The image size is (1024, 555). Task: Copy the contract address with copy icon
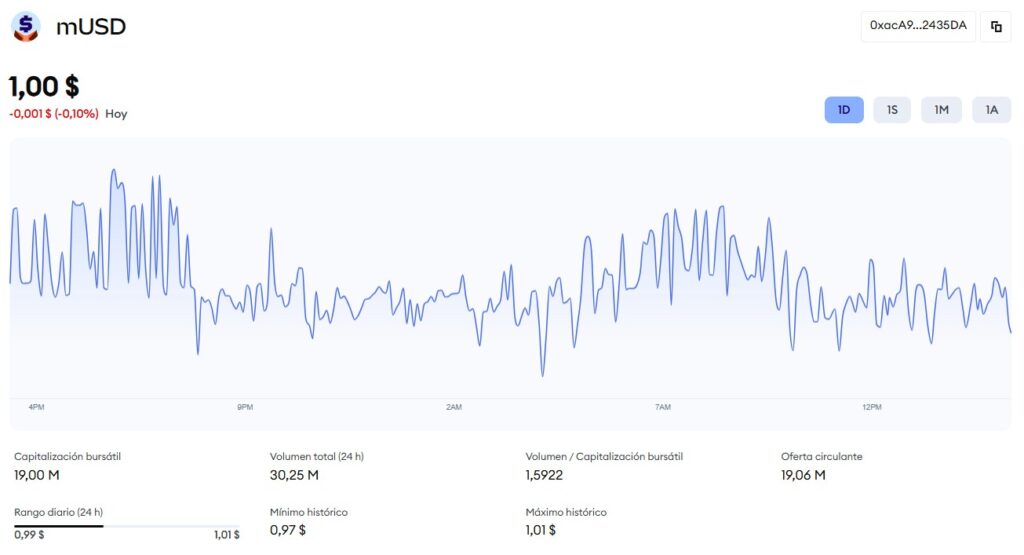tap(996, 26)
